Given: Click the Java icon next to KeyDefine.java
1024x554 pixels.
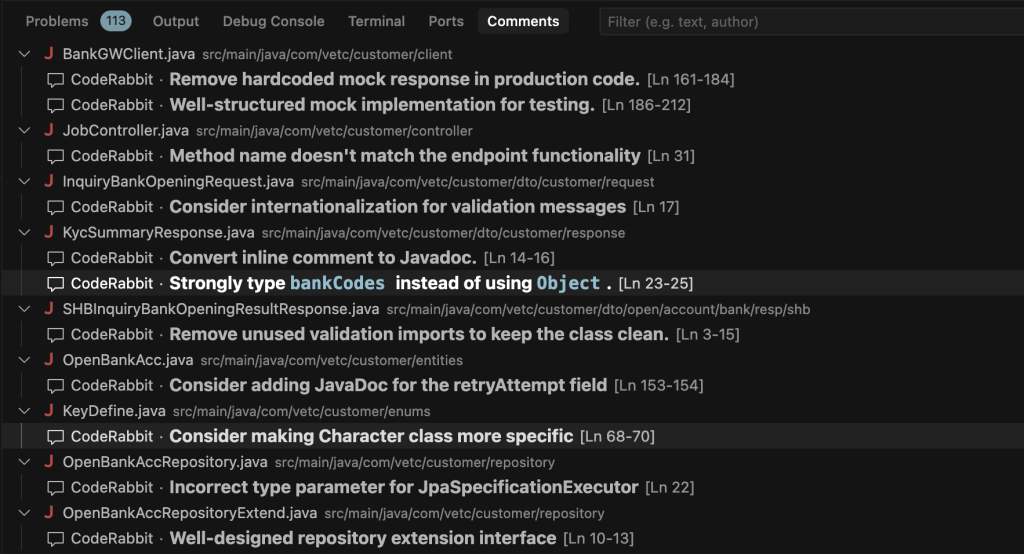Looking at the screenshot, I should coord(49,410).
